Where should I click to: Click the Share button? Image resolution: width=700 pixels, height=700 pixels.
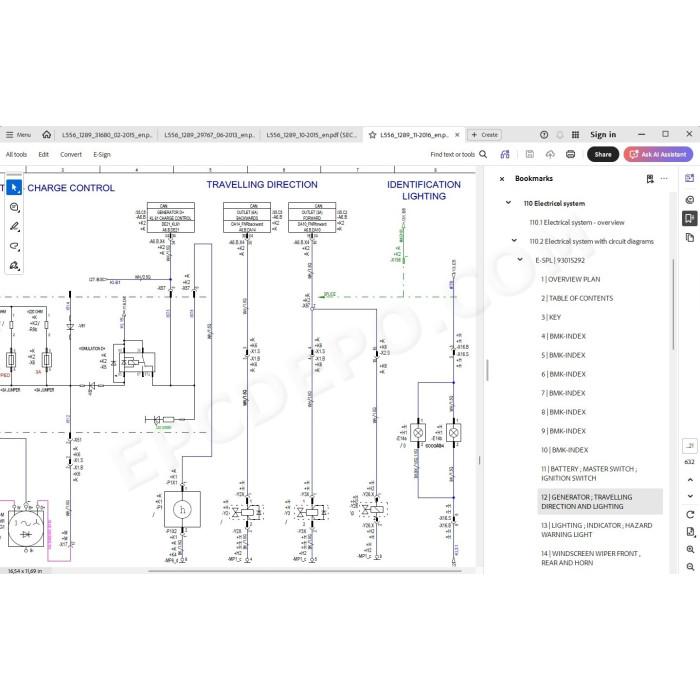tap(603, 154)
